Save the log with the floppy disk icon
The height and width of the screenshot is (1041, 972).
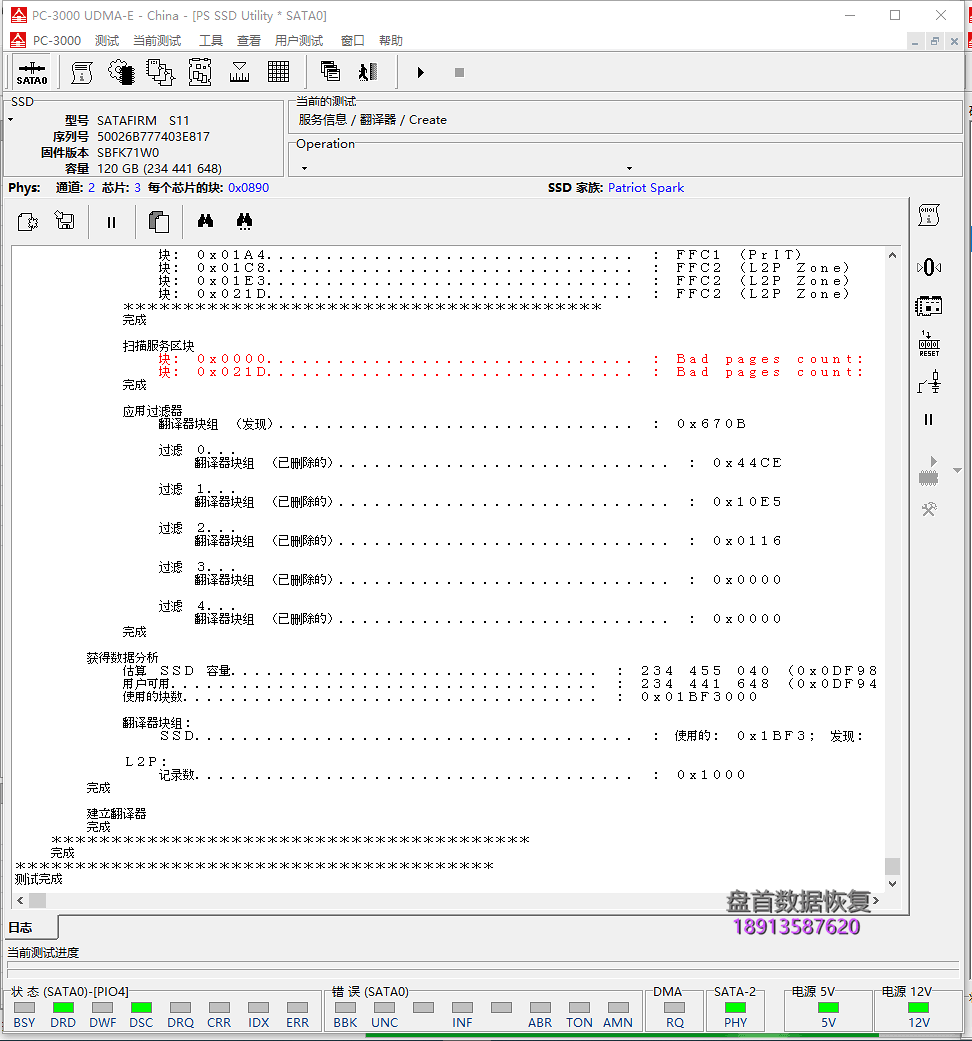(64, 220)
